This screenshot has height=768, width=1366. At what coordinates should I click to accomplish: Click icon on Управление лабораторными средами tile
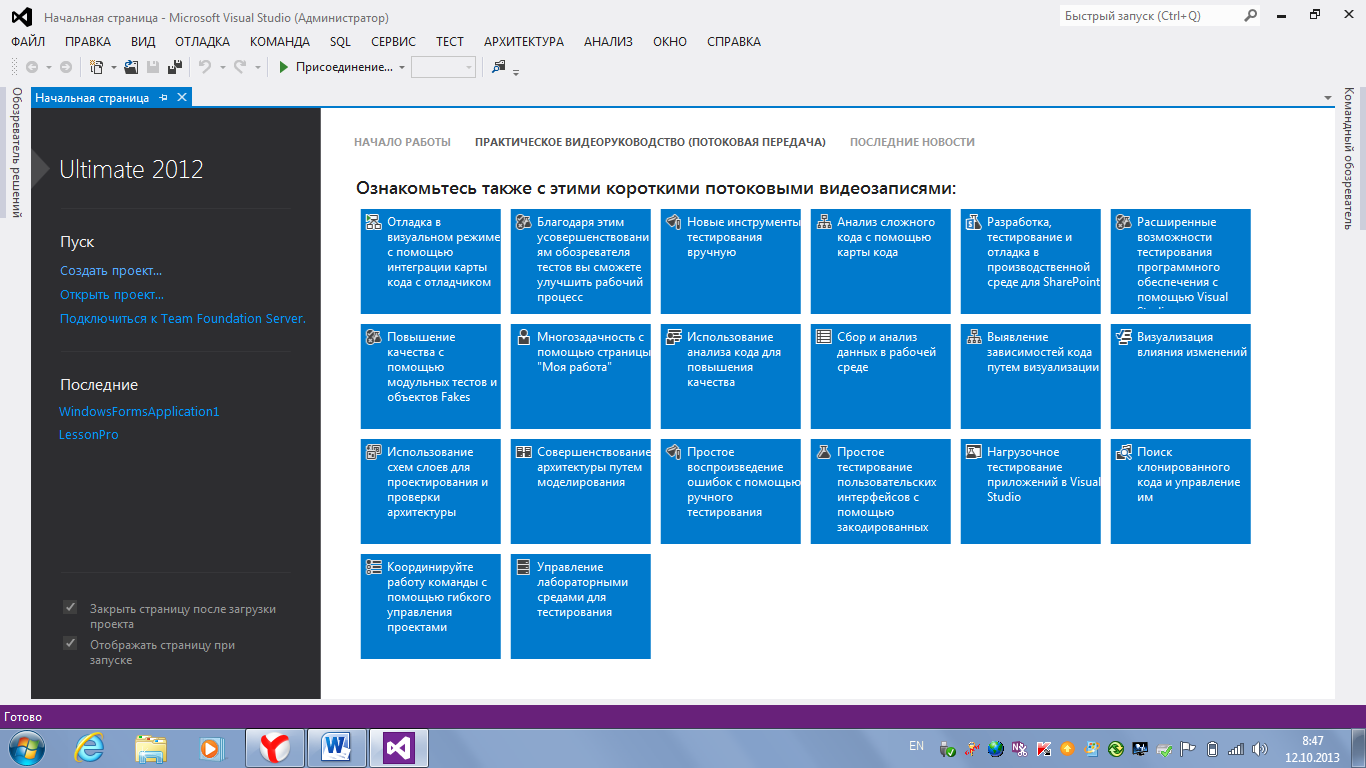pos(523,567)
